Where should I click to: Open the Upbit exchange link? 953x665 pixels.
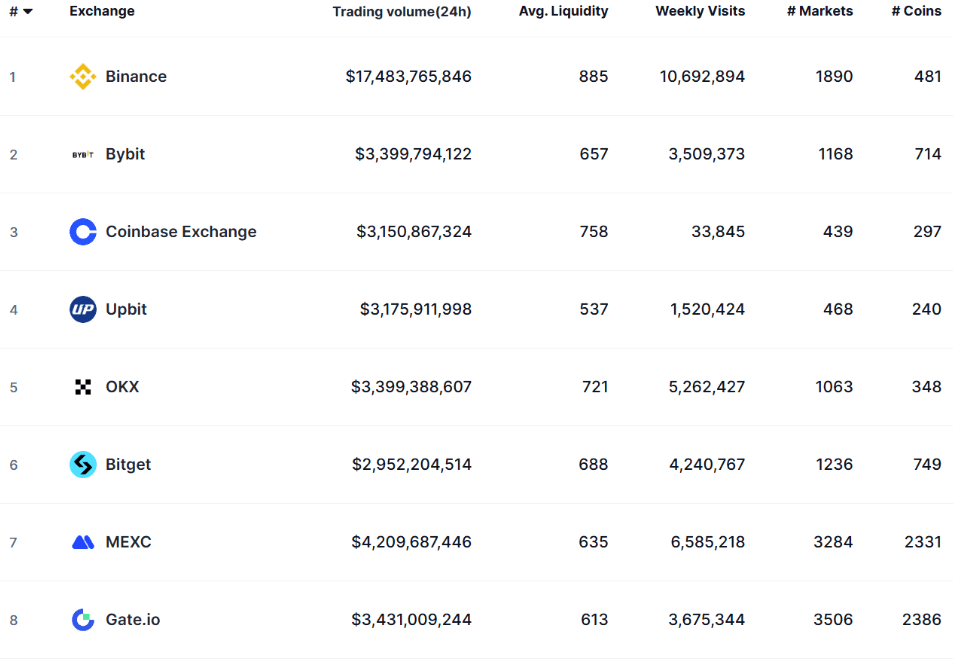point(126,309)
